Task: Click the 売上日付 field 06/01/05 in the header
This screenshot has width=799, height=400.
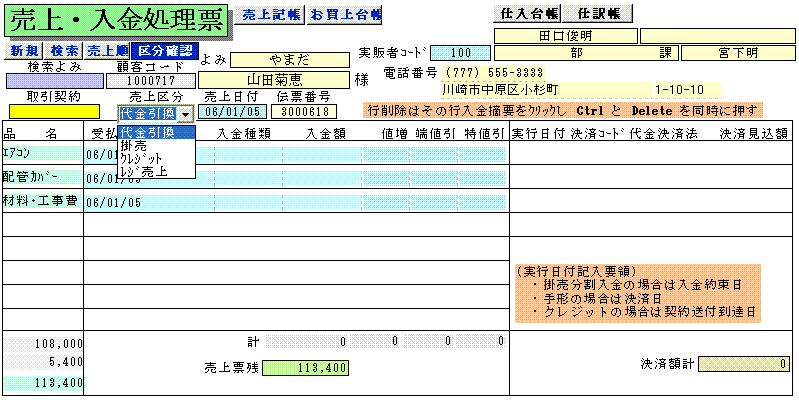Action: pos(233,112)
